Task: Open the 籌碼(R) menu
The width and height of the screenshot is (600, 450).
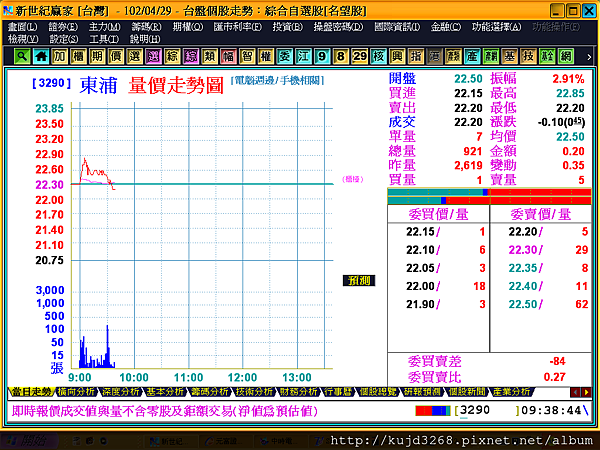Action: coord(146,27)
